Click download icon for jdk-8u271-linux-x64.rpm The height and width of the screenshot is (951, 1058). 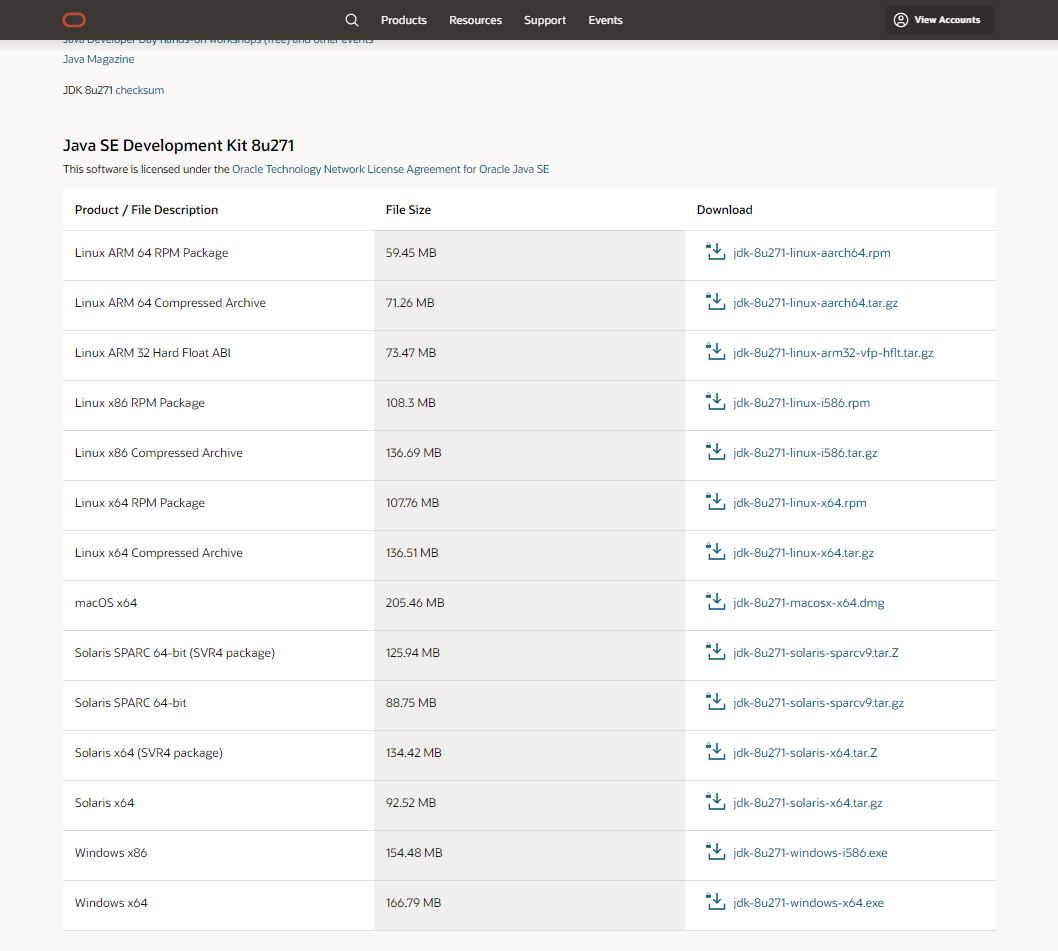[715, 501]
